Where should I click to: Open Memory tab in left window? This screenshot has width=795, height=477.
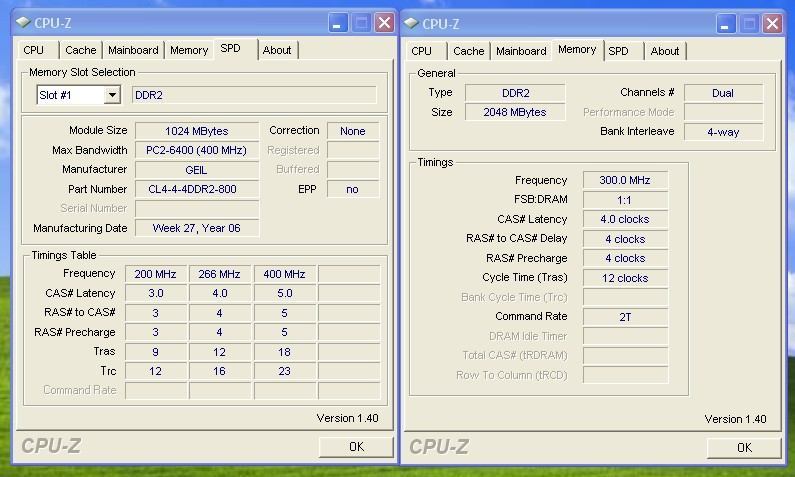coord(189,50)
